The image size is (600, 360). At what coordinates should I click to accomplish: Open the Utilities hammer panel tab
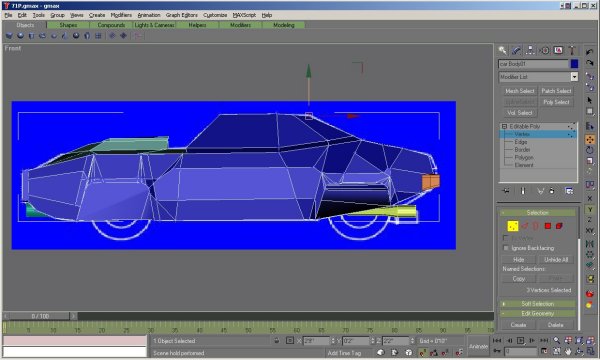click(572, 50)
